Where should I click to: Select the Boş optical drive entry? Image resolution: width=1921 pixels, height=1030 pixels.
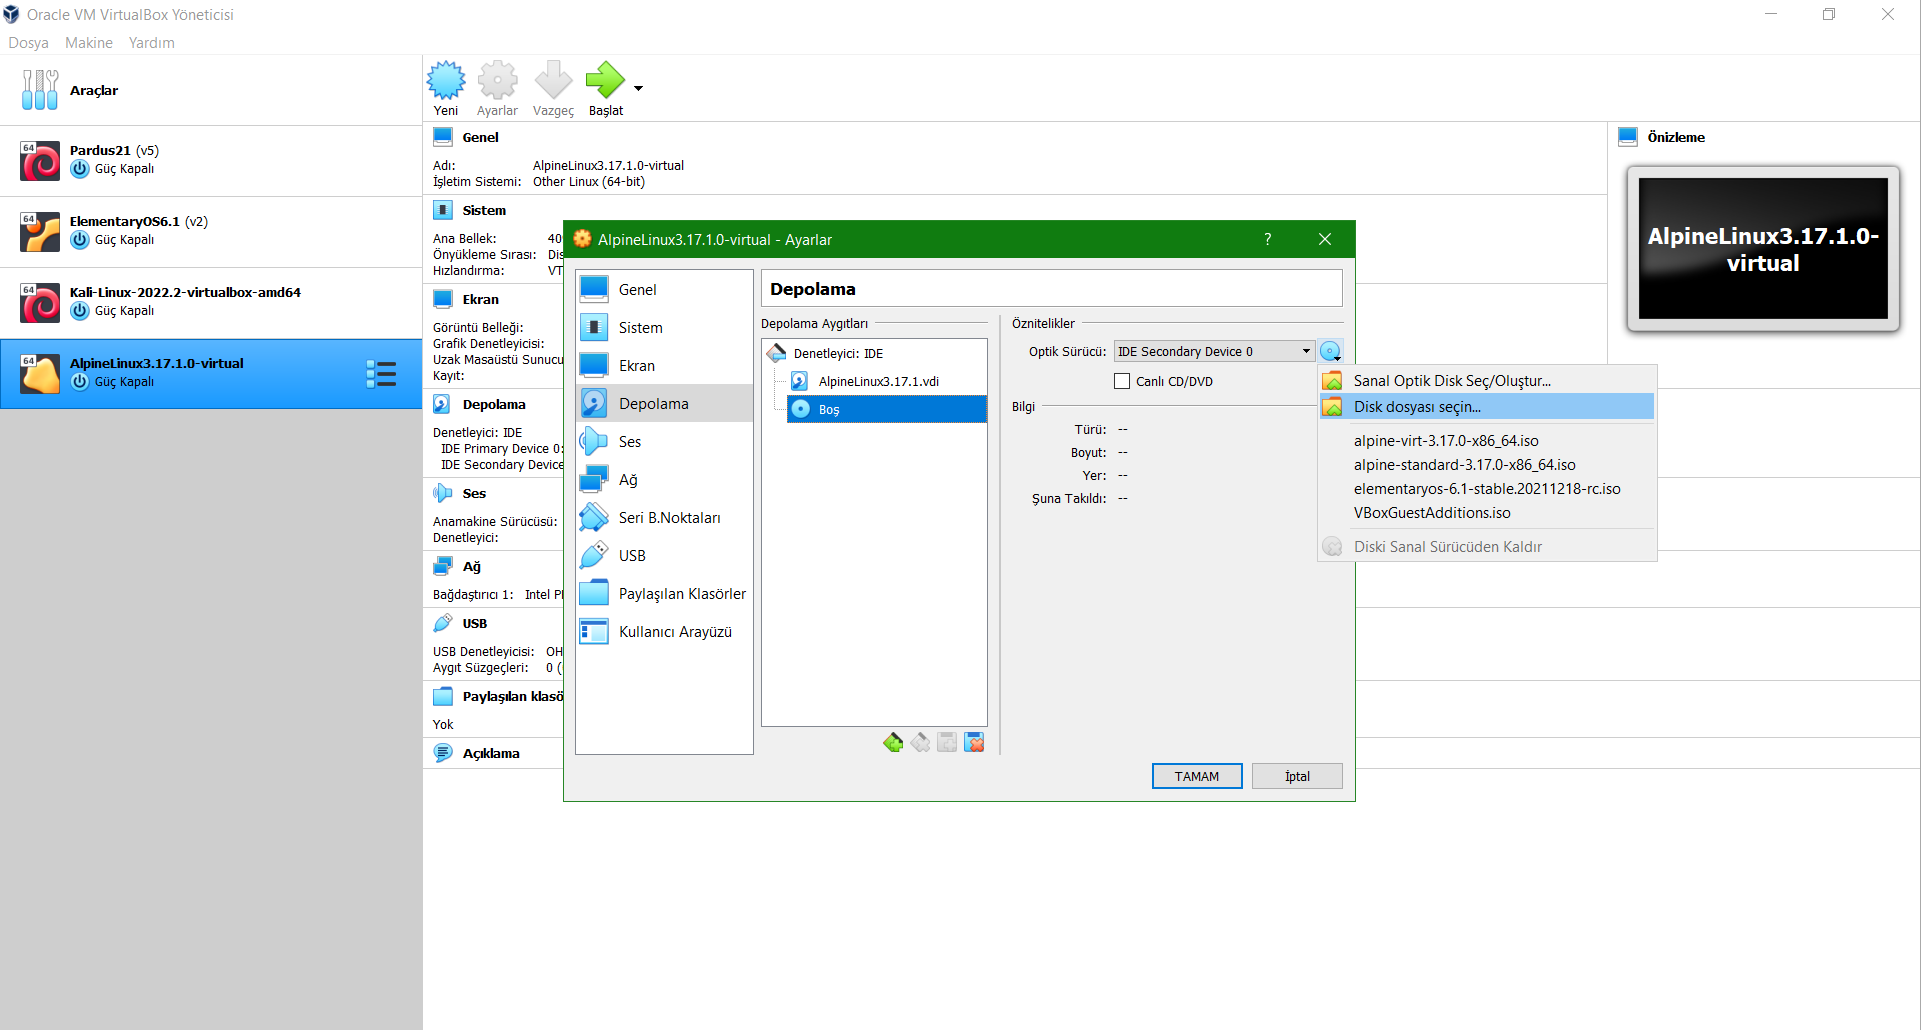tap(886, 409)
